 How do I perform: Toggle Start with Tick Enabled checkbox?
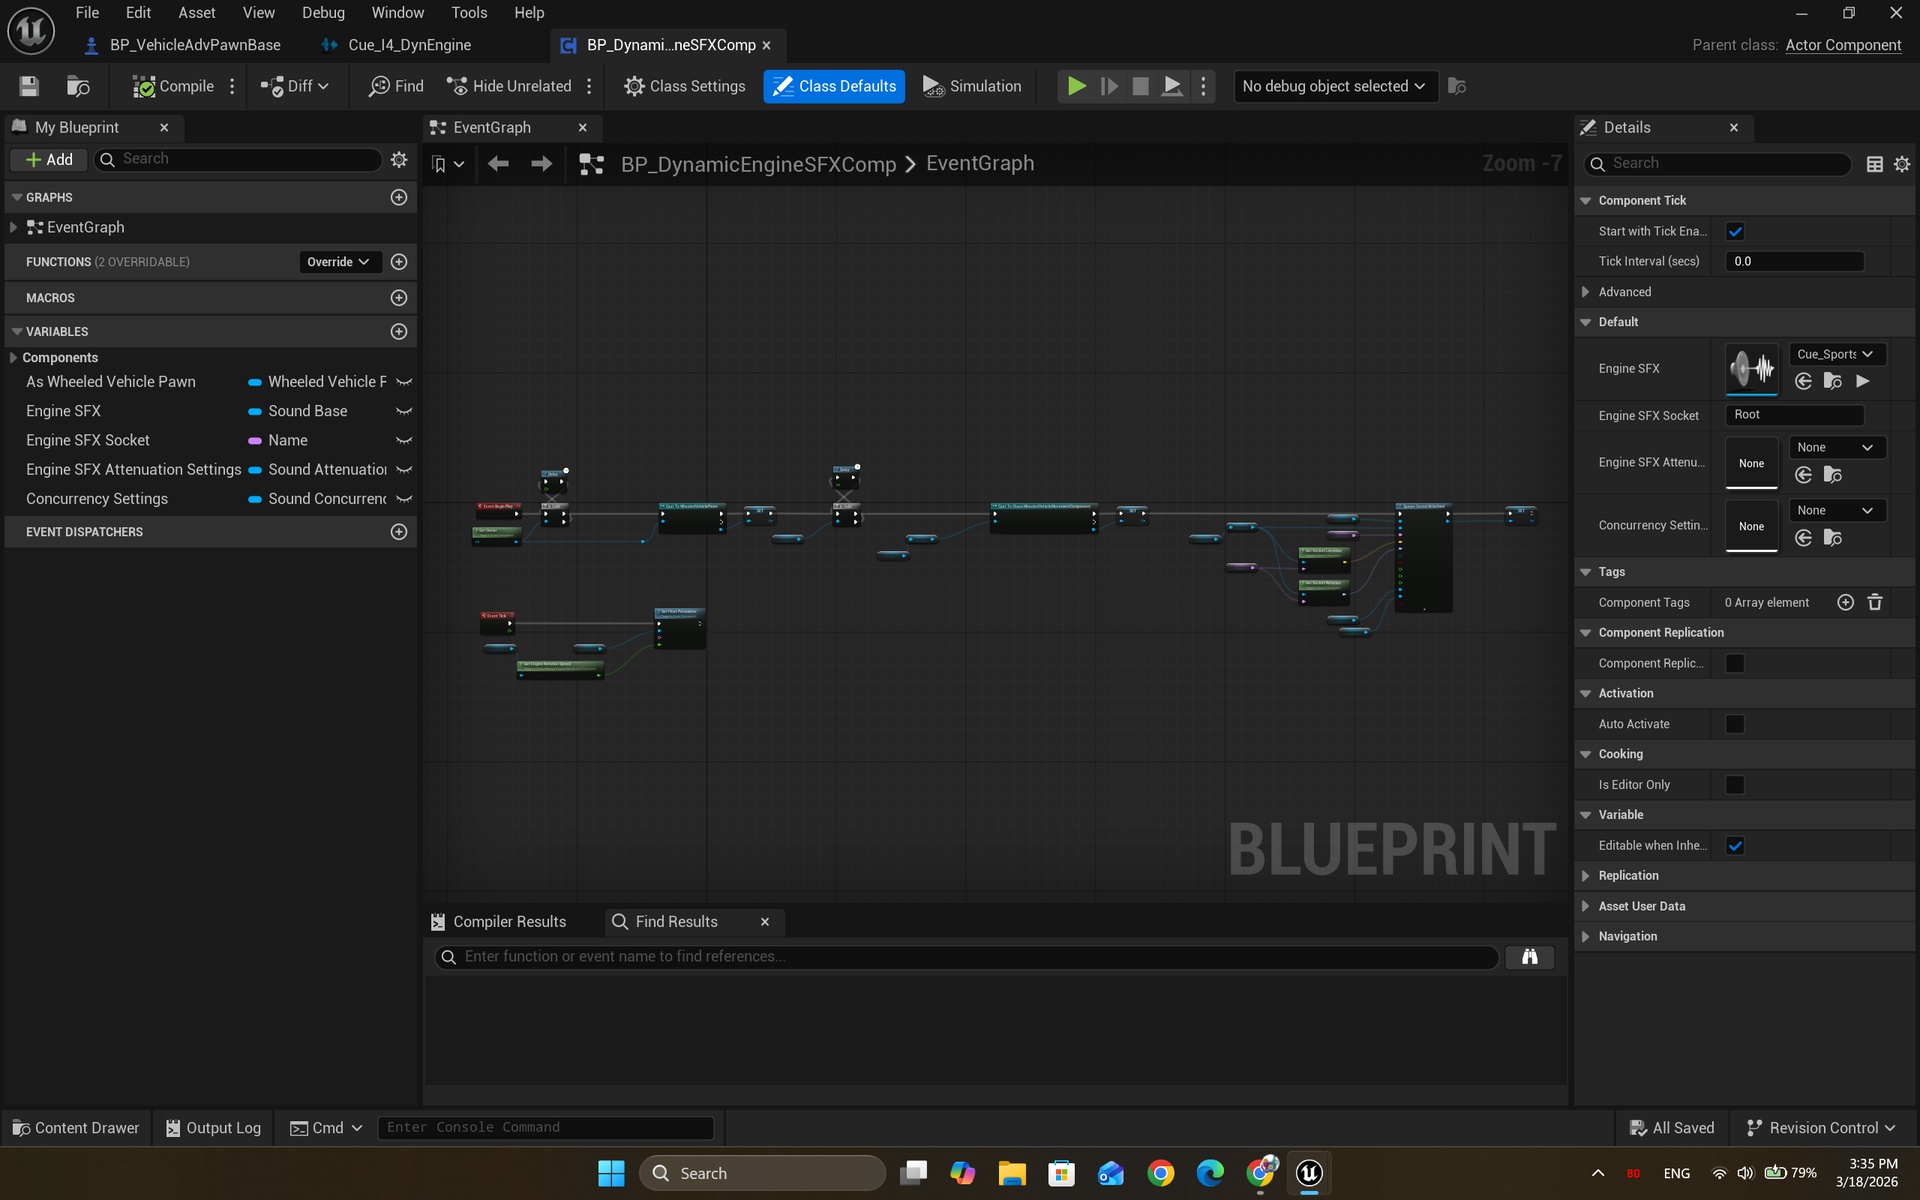pos(1735,231)
